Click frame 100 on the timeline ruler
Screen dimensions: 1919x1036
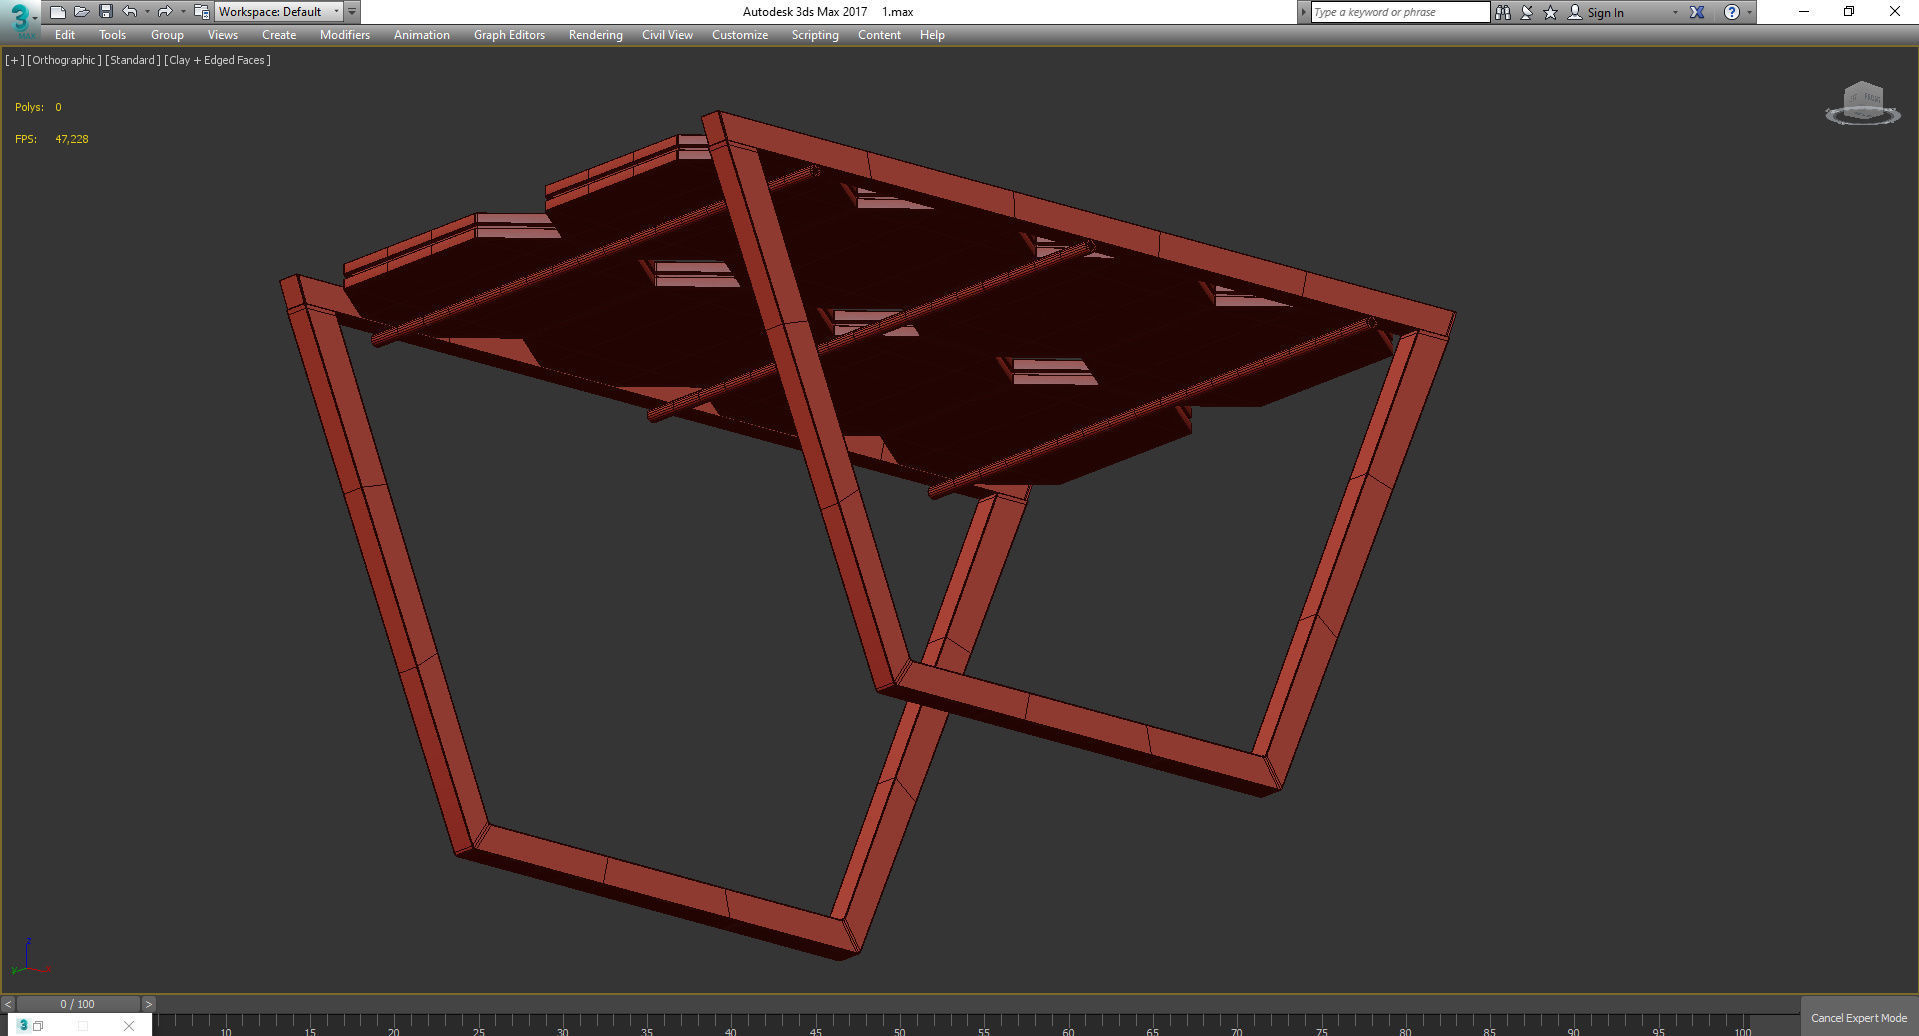tap(1742, 1030)
